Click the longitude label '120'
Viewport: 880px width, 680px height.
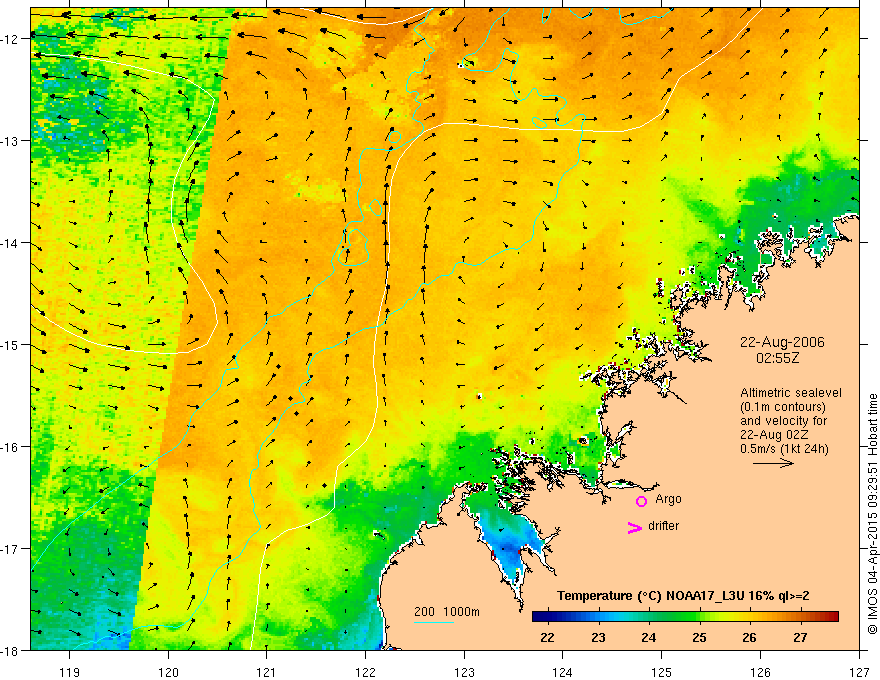pyautogui.click(x=168, y=672)
